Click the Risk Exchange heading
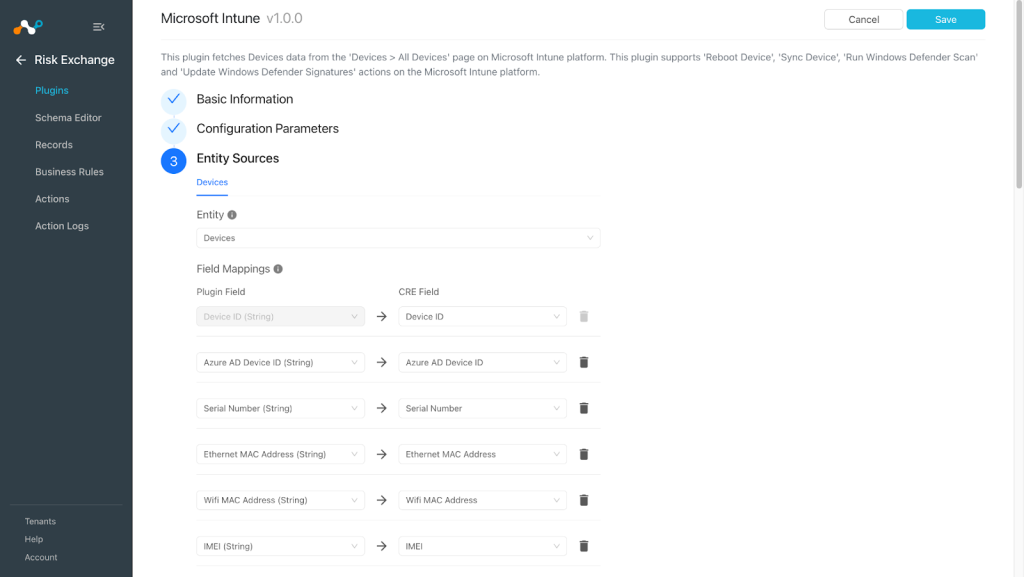Image resolution: width=1024 pixels, height=577 pixels. [x=74, y=60]
